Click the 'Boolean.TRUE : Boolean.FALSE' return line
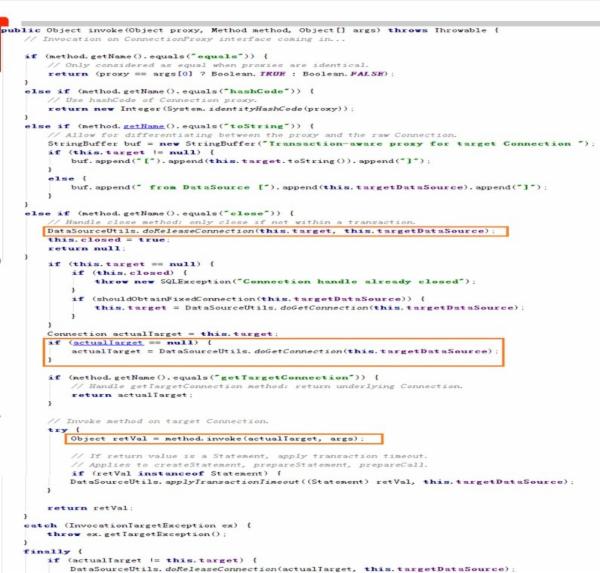 tap(220, 74)
